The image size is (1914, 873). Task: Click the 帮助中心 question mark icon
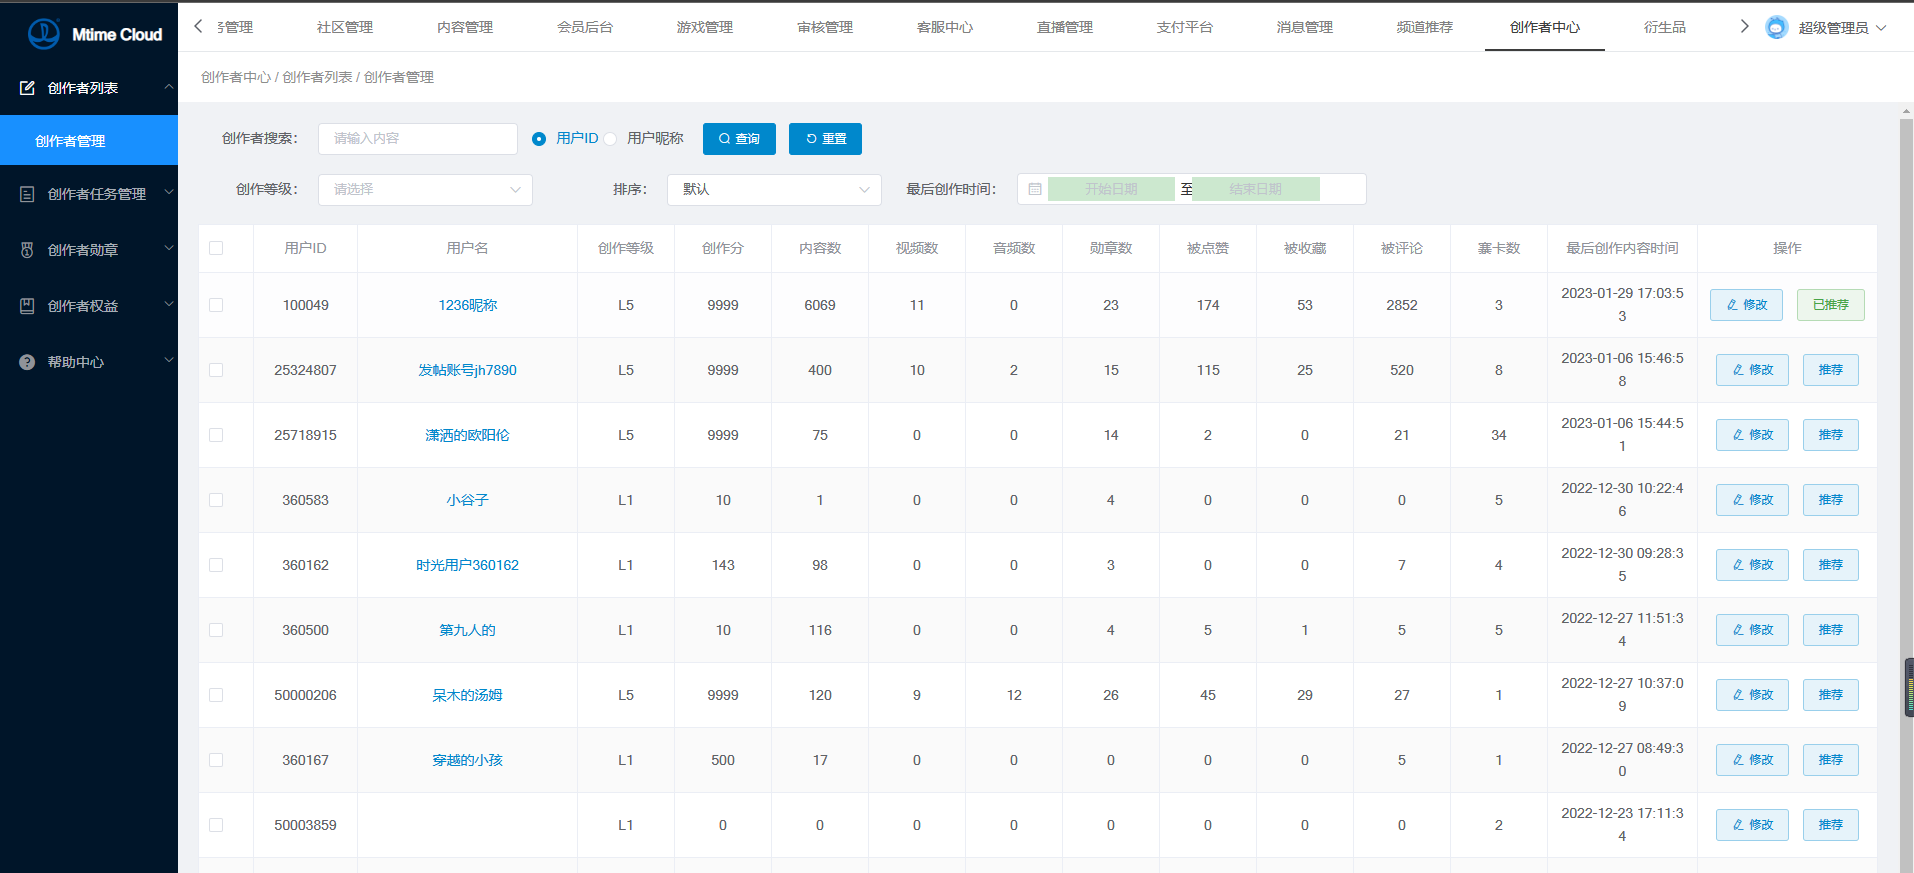(27, 362)
